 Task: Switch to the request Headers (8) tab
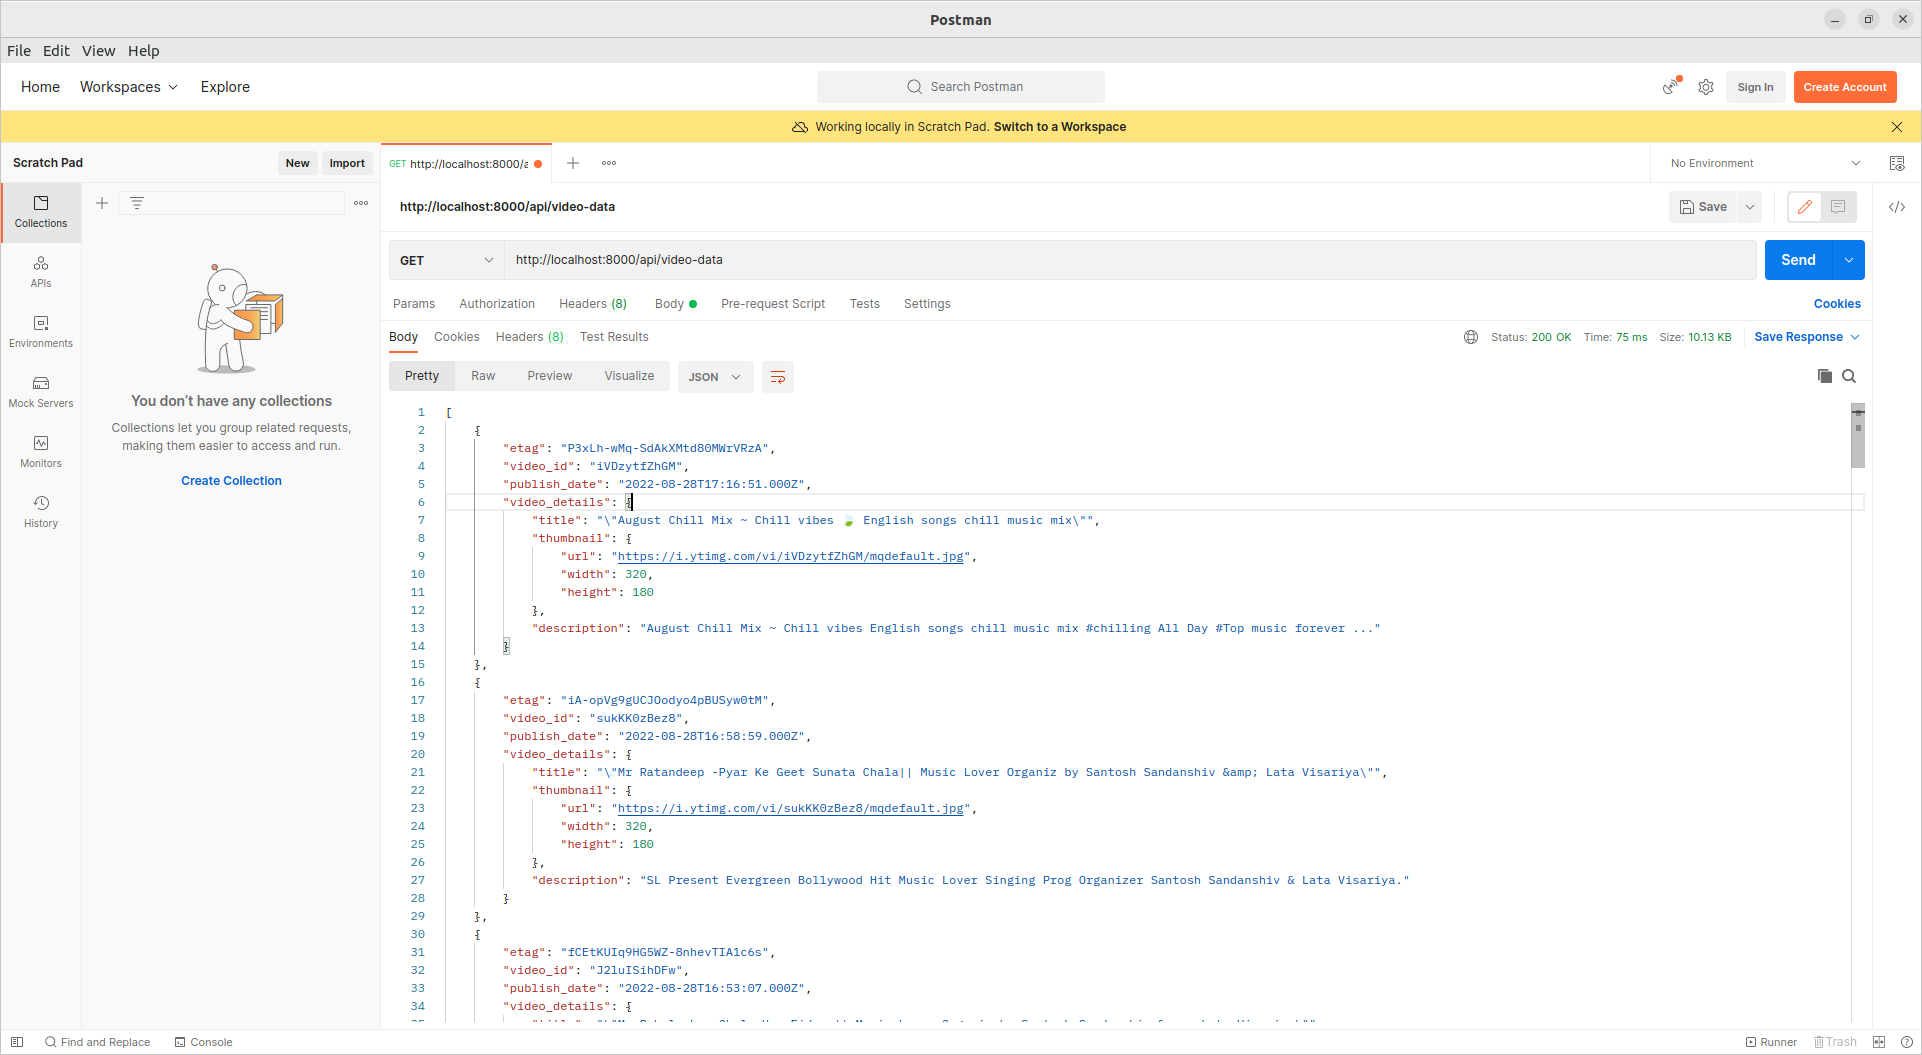pos(593,304)
